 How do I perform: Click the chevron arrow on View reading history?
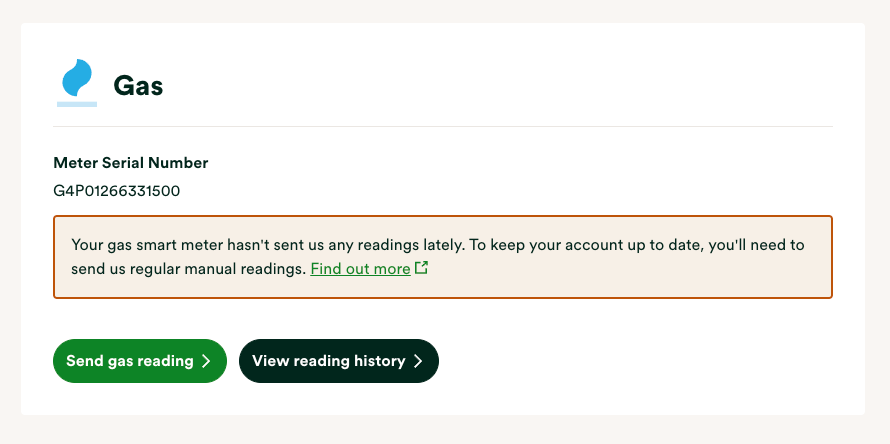[x=418, y=361]
